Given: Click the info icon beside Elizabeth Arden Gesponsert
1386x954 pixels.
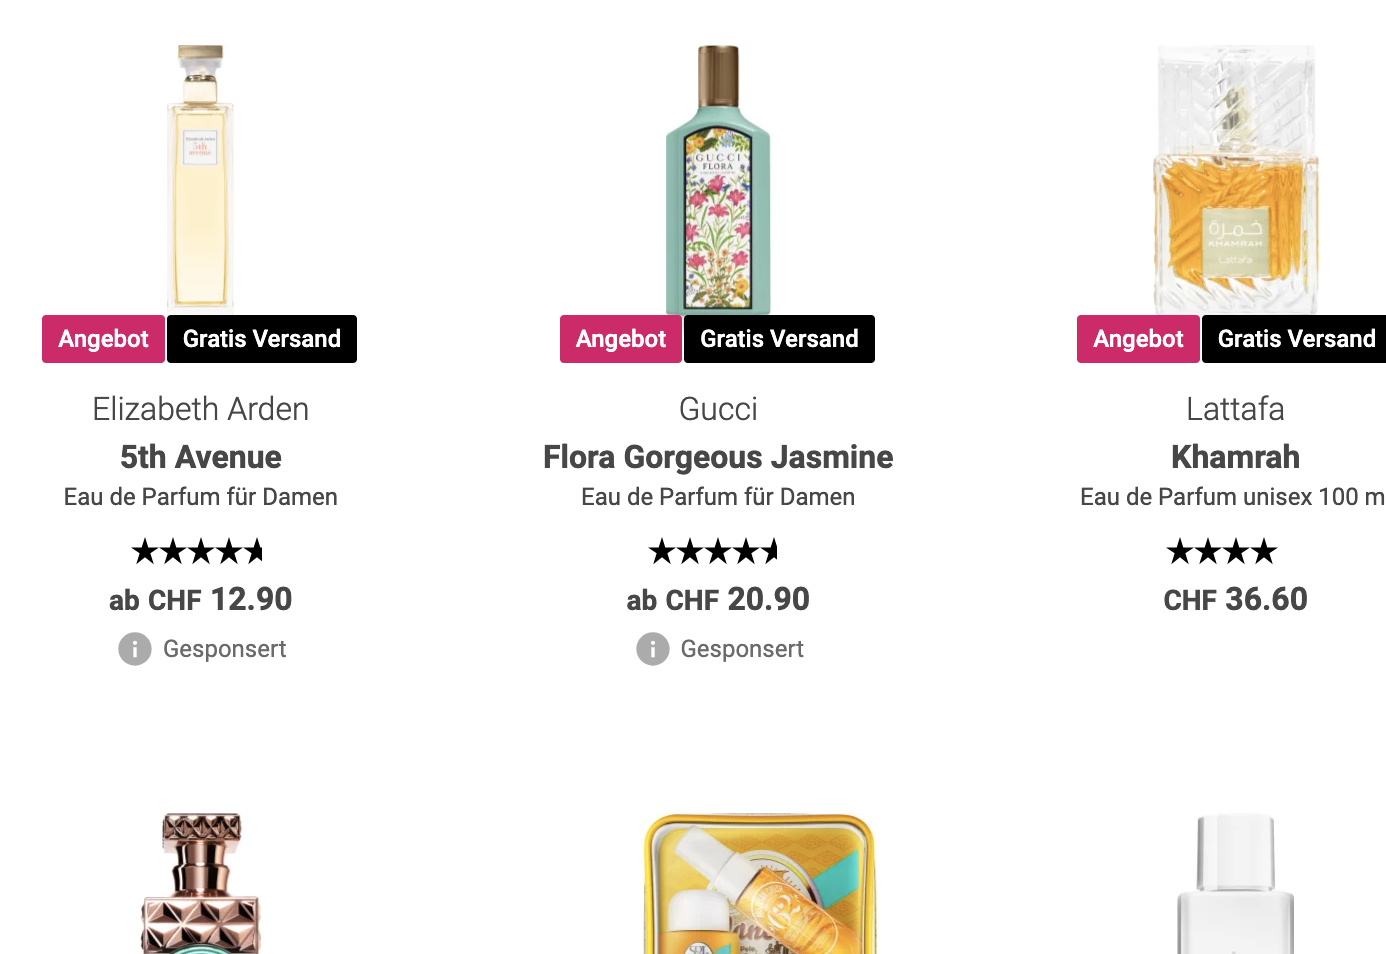Looking at the screenshot, I should [x=135, y=649].
